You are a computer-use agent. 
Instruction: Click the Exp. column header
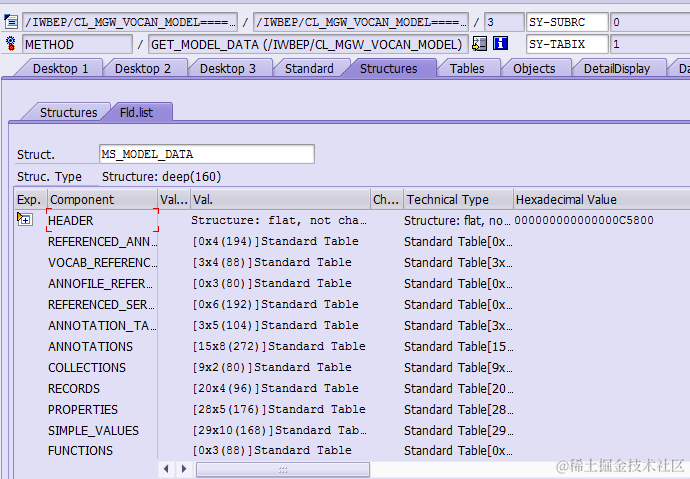(x=31, y=200)
